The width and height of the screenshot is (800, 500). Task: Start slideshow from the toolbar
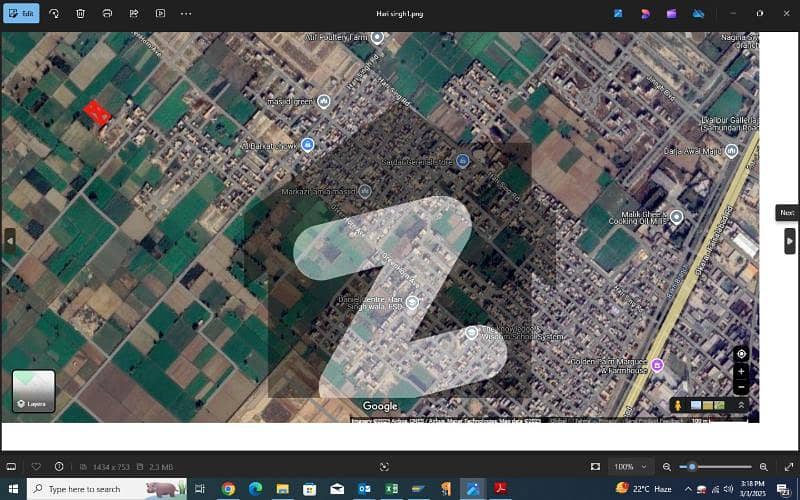pos(160,14)
